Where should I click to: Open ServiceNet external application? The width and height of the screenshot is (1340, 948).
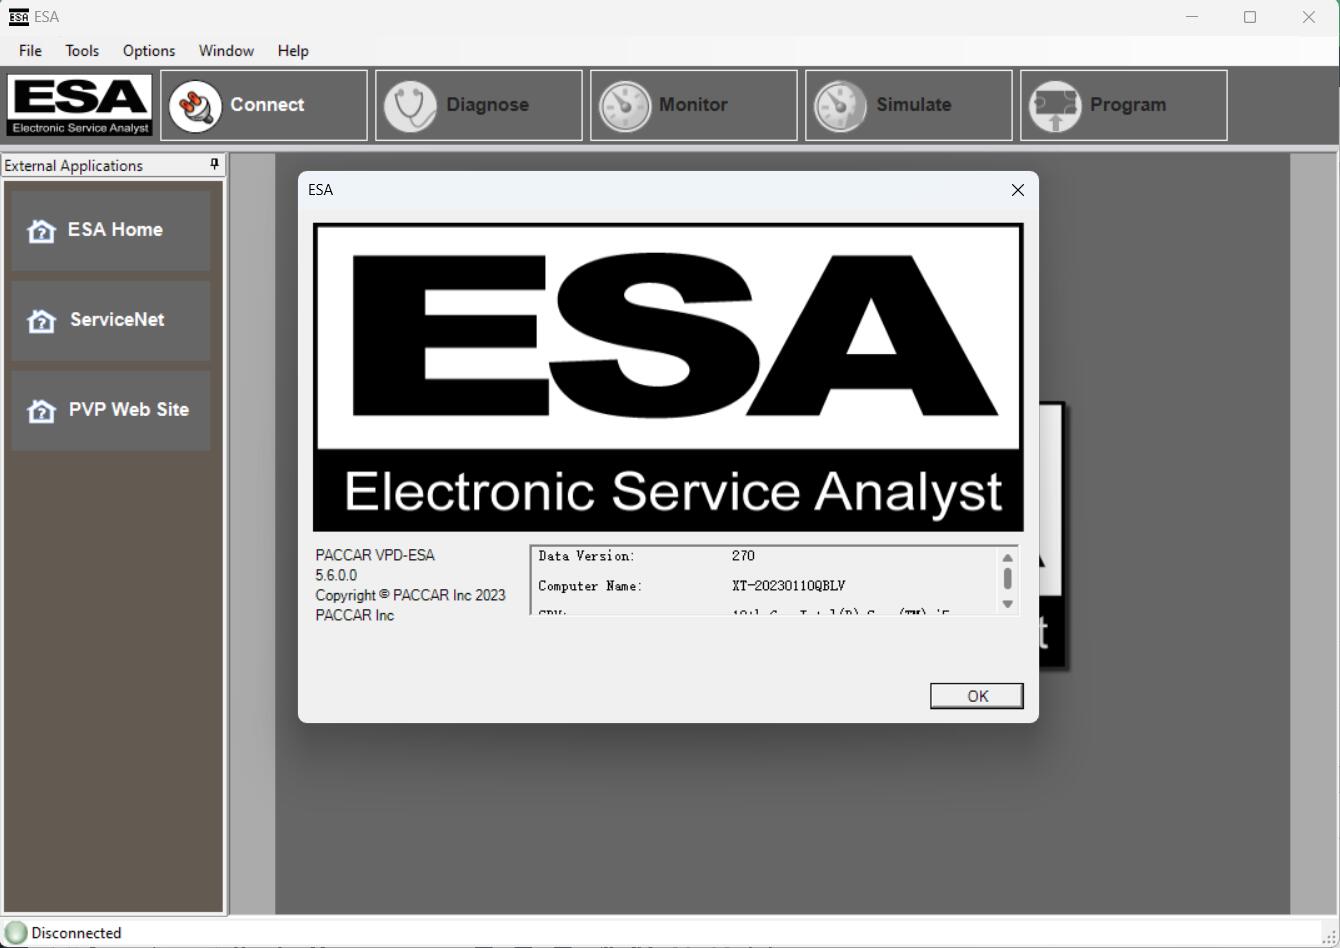111,320
